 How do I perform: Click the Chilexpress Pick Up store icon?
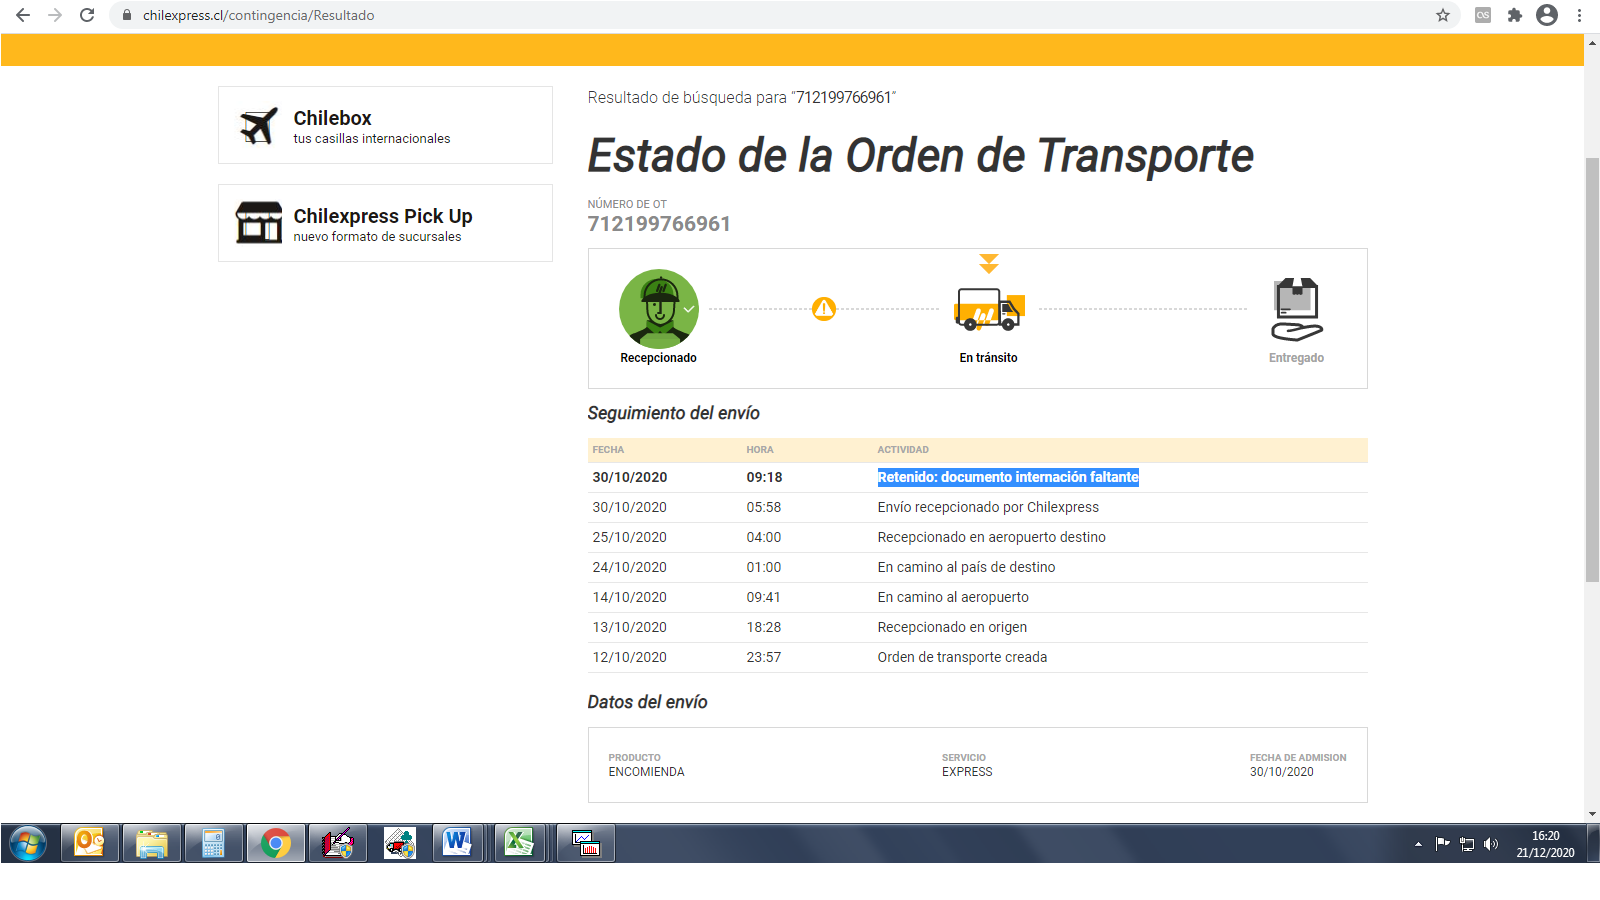click(x=259, y=223)
